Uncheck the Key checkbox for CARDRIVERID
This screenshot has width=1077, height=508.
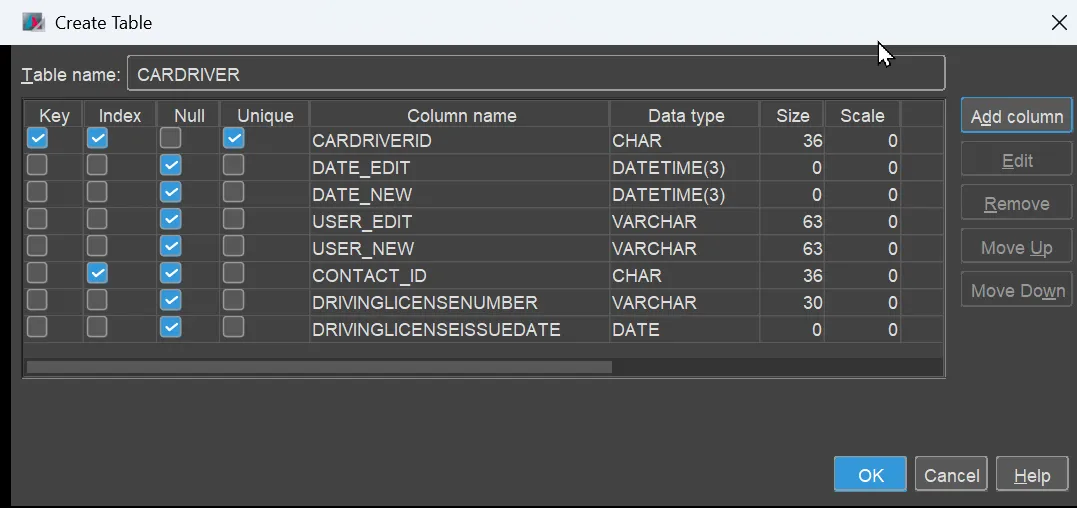[37, 139]
